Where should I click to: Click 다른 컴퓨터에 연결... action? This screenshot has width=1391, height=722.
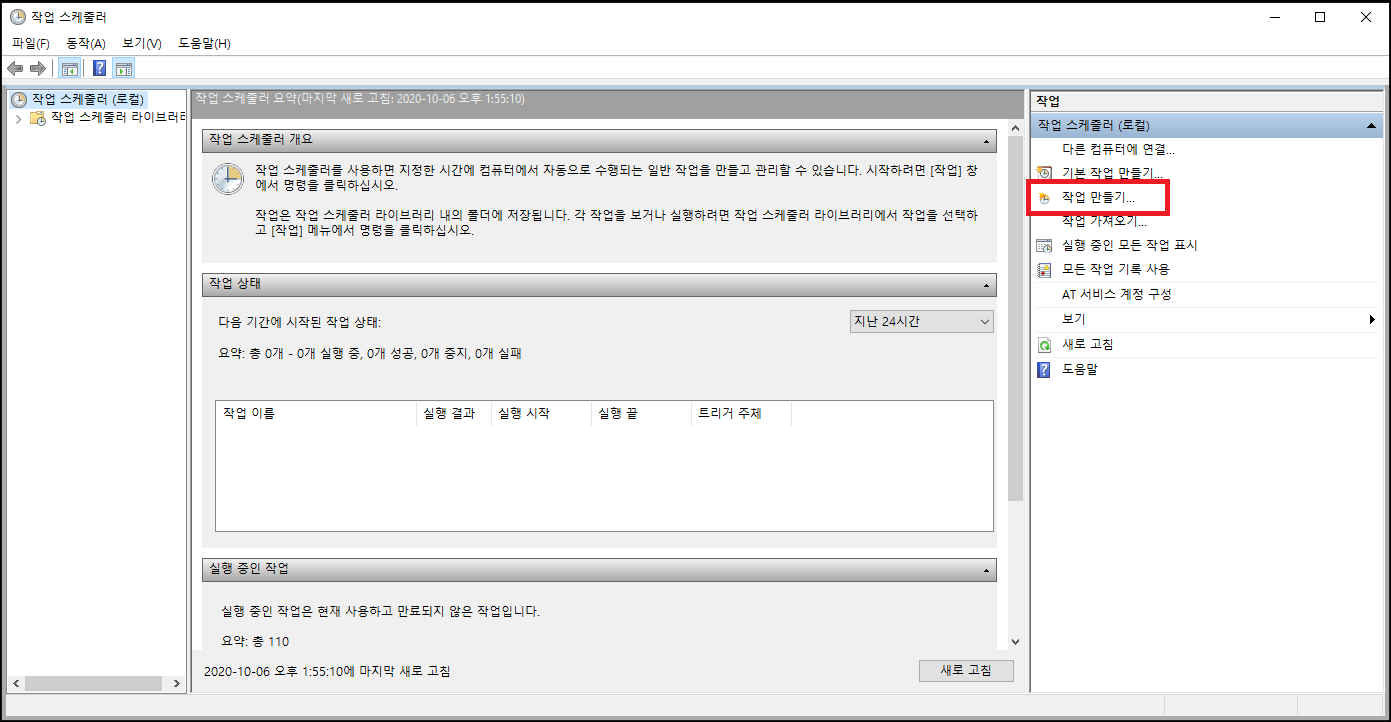tap(1118, 150)
